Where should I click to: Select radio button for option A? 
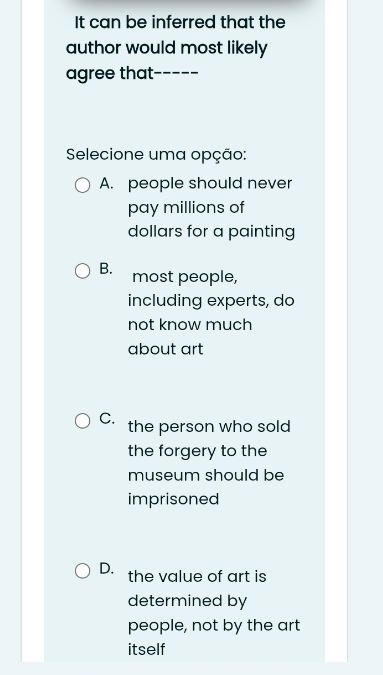83,186
